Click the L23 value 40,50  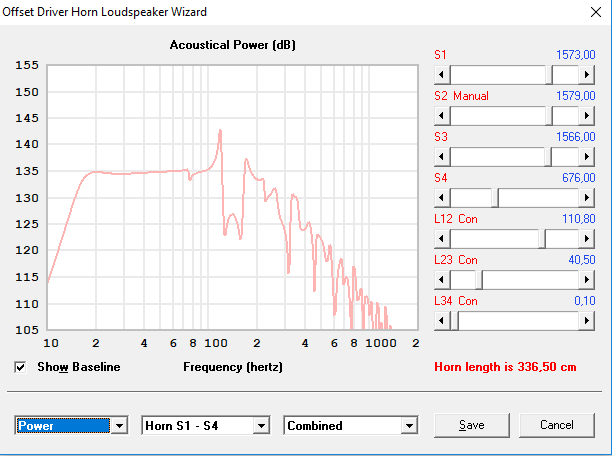click(x=582, y=260)
